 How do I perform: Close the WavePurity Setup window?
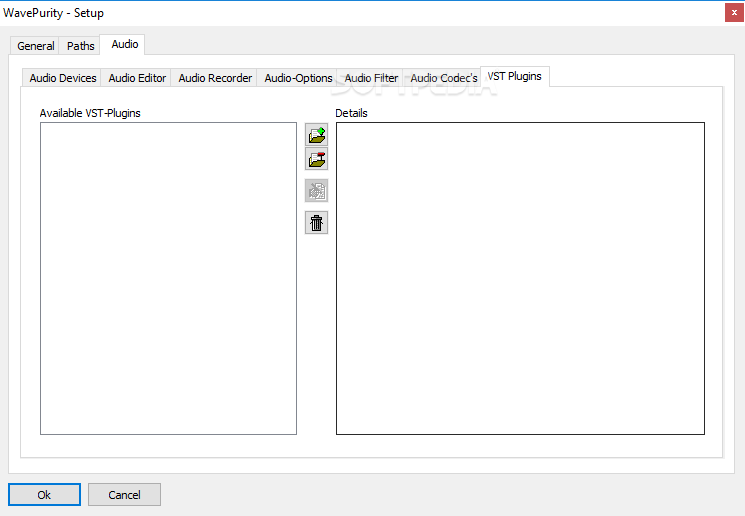(x=734, y=13)
